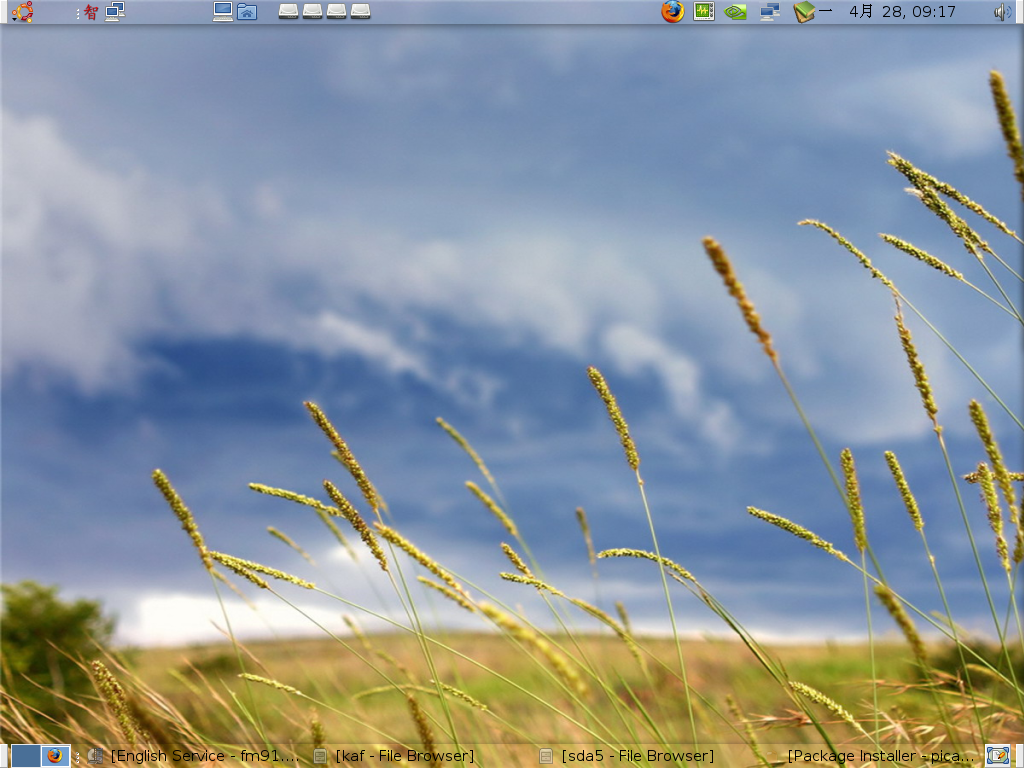
Task: Click the volume speaker icon
Action: pyautogui.click(x=1002, y=12)
